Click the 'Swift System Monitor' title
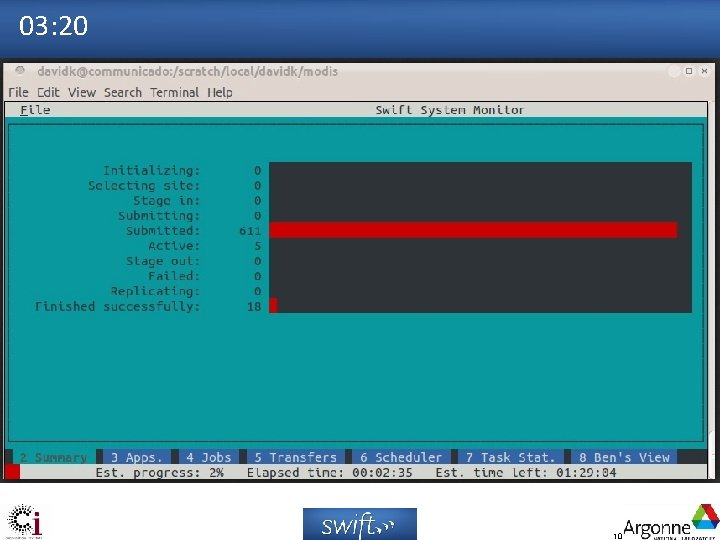The height and width of the screenshot is (540, 720). (450, 110)
